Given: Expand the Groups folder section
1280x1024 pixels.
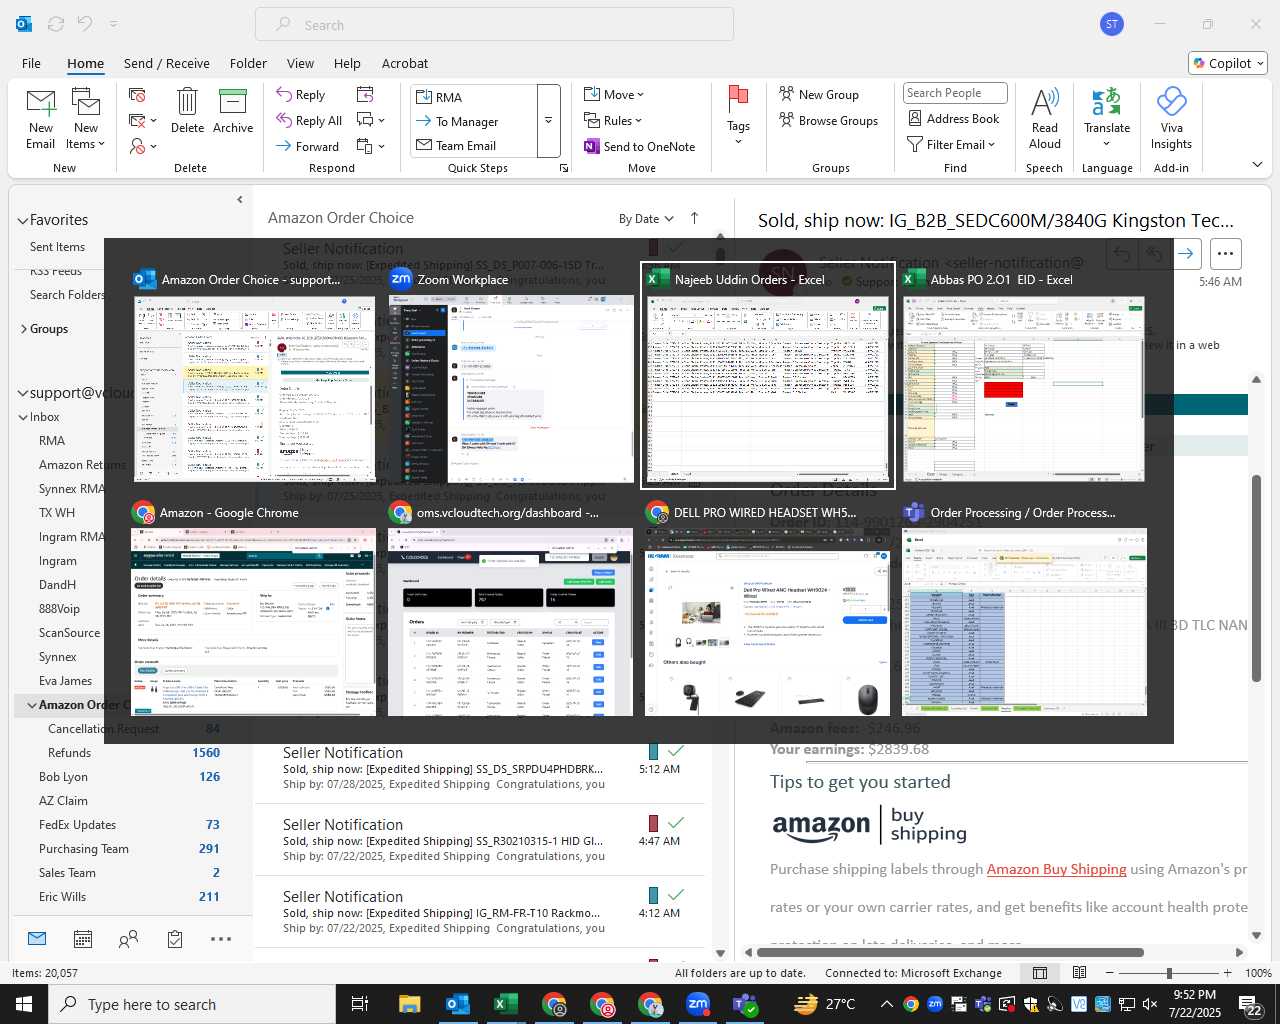Looking at the screenshot, I should click(23, 329).
